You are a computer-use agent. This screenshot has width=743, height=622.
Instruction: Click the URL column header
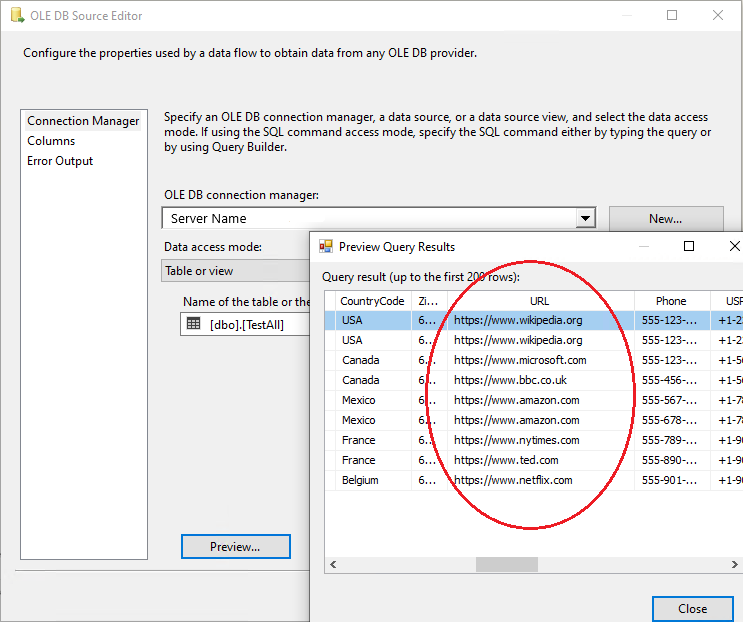[x=539, y=301]
